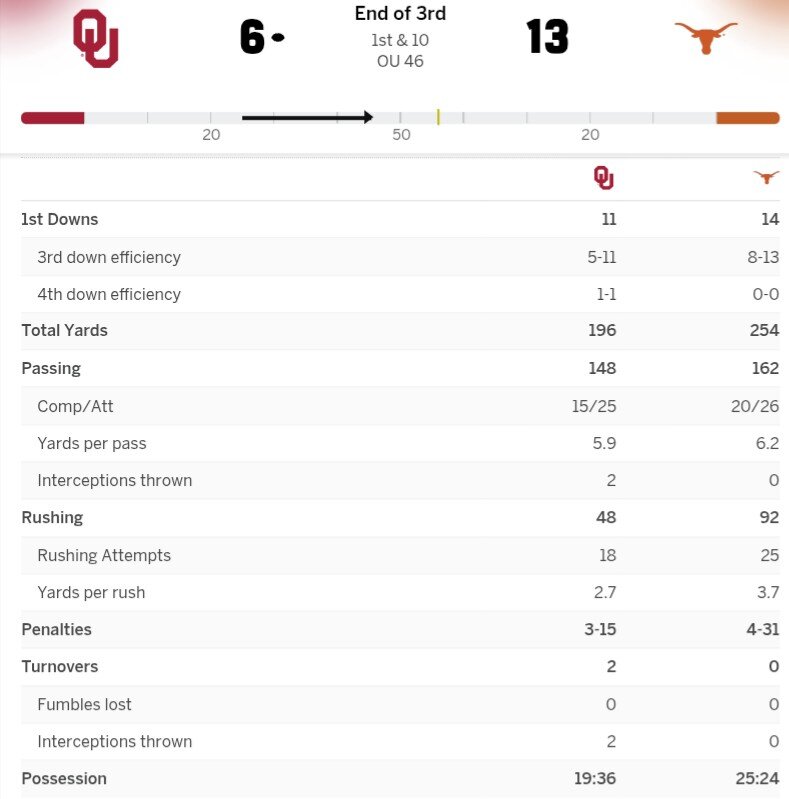789x799 pixels.
Task: Select the End of 3rd game status
Action: (x=400, y=14)
